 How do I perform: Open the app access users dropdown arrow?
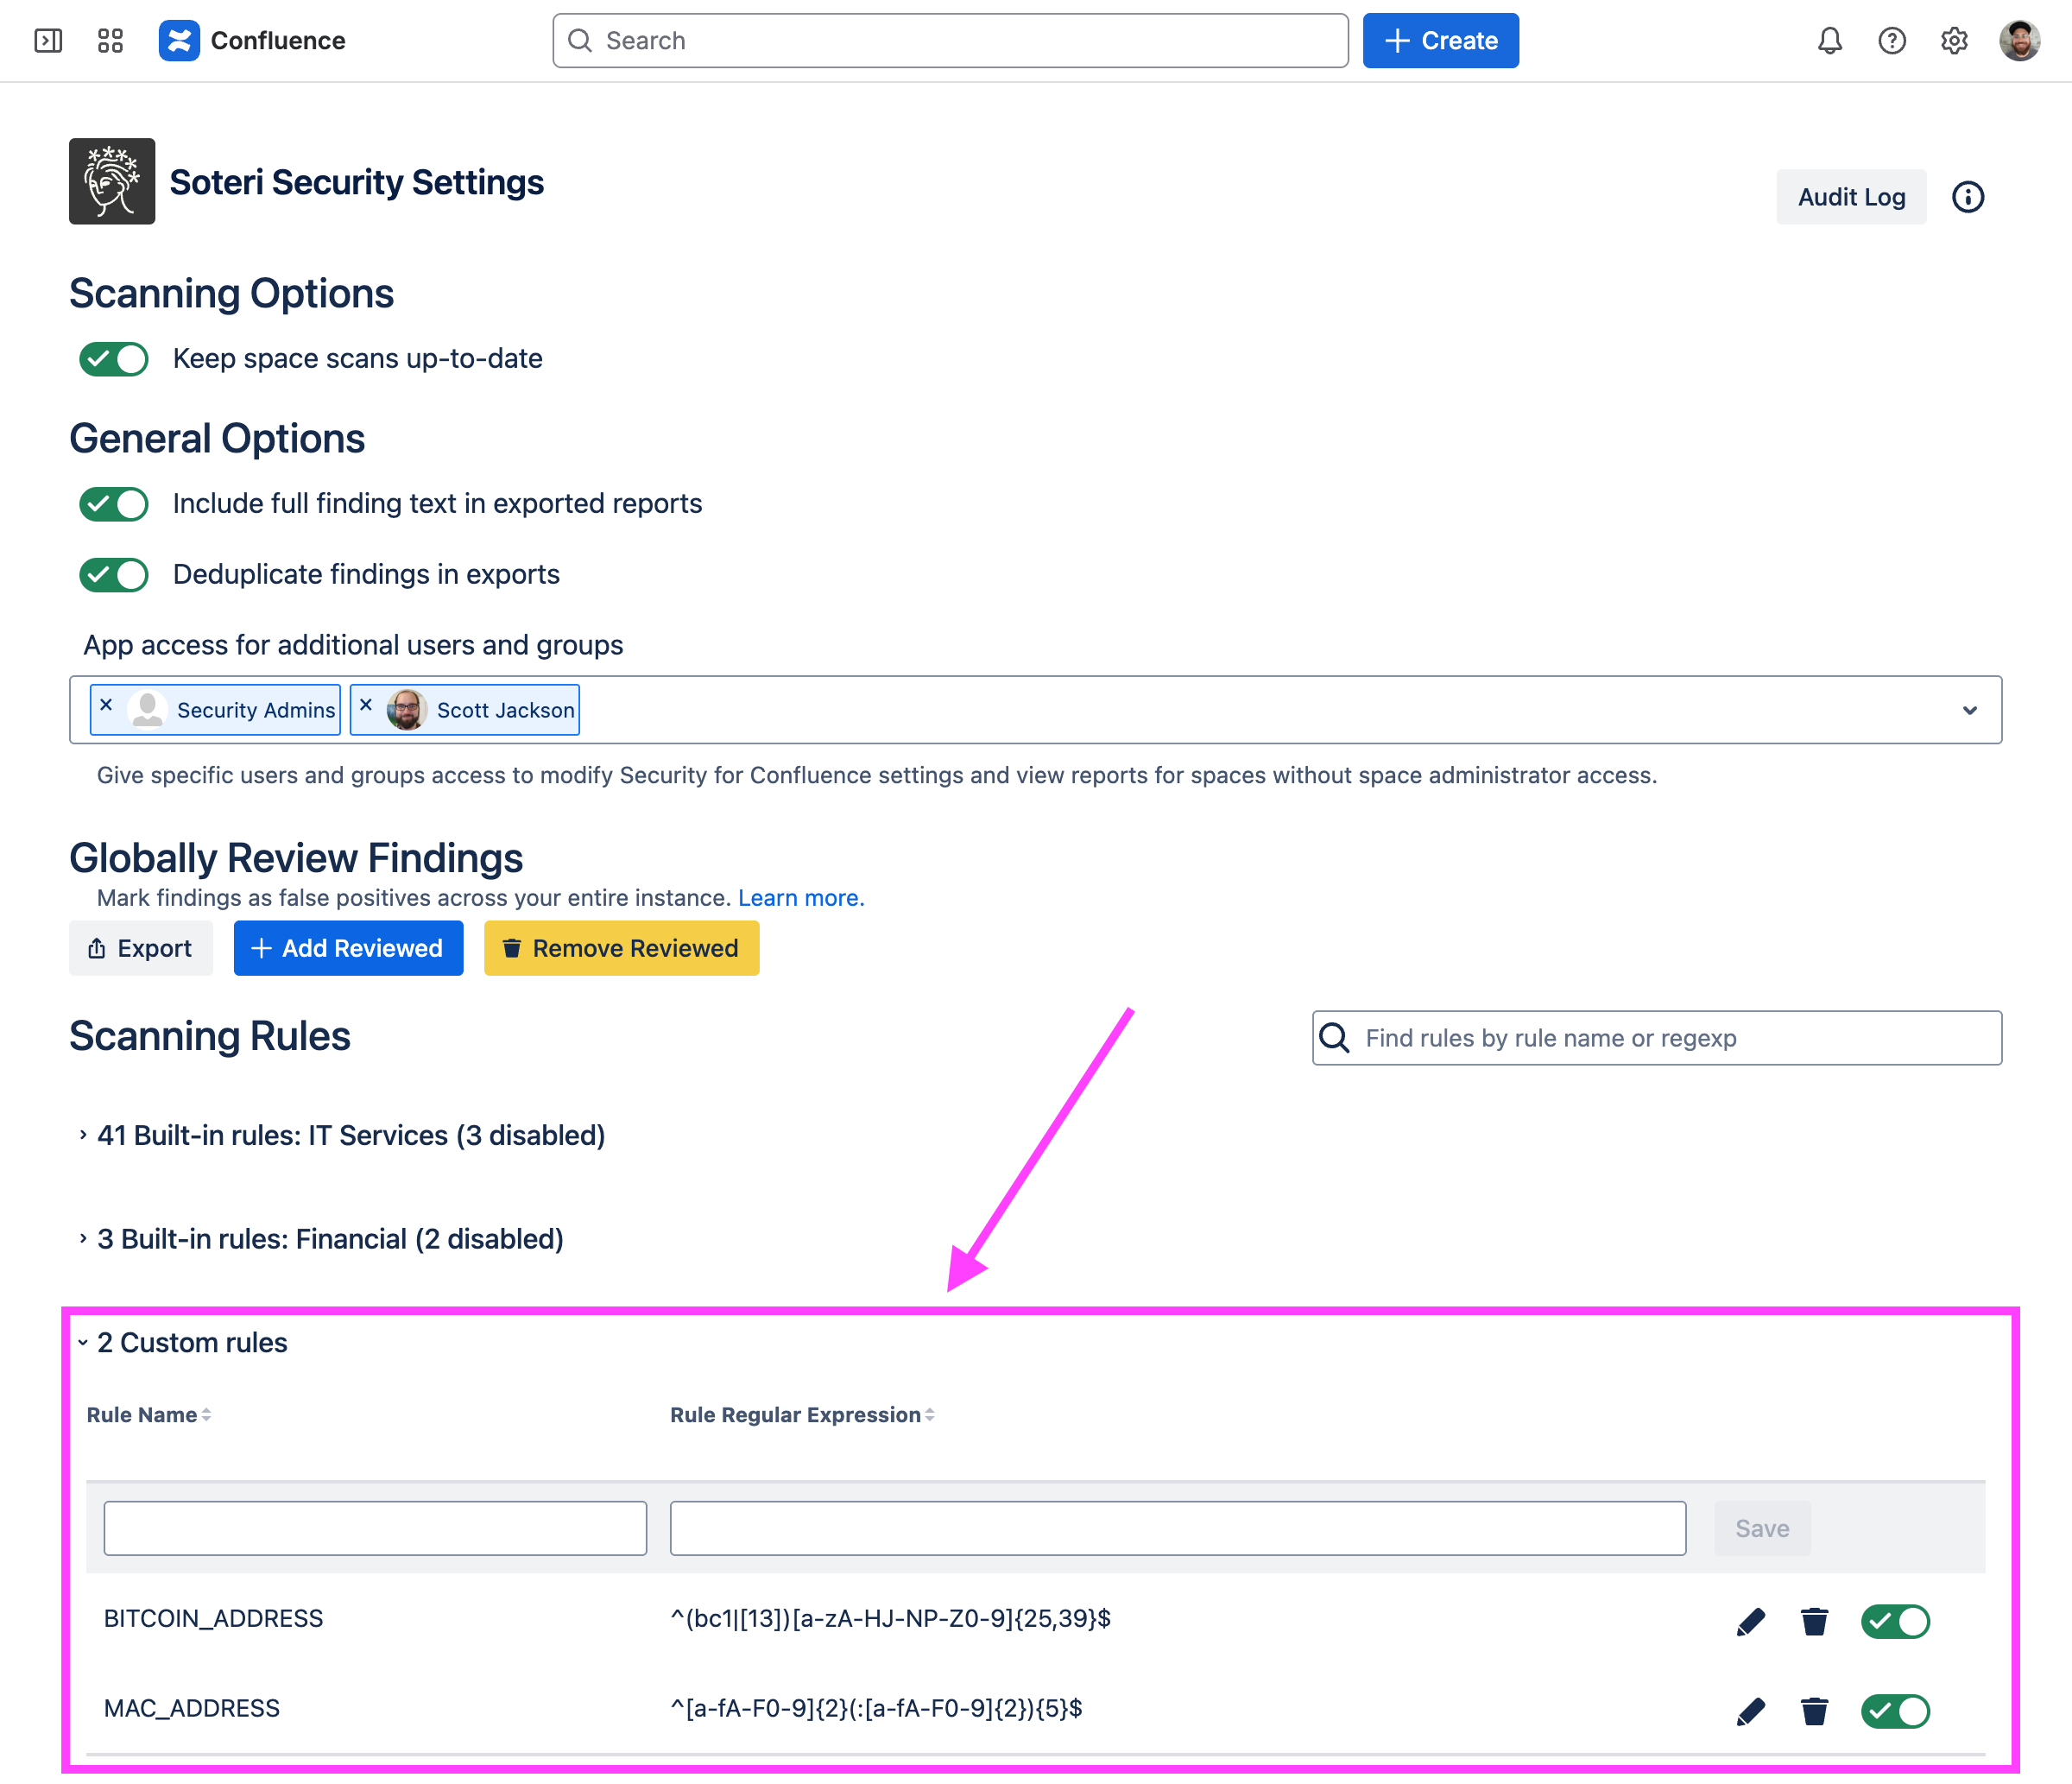[1969, 710]
